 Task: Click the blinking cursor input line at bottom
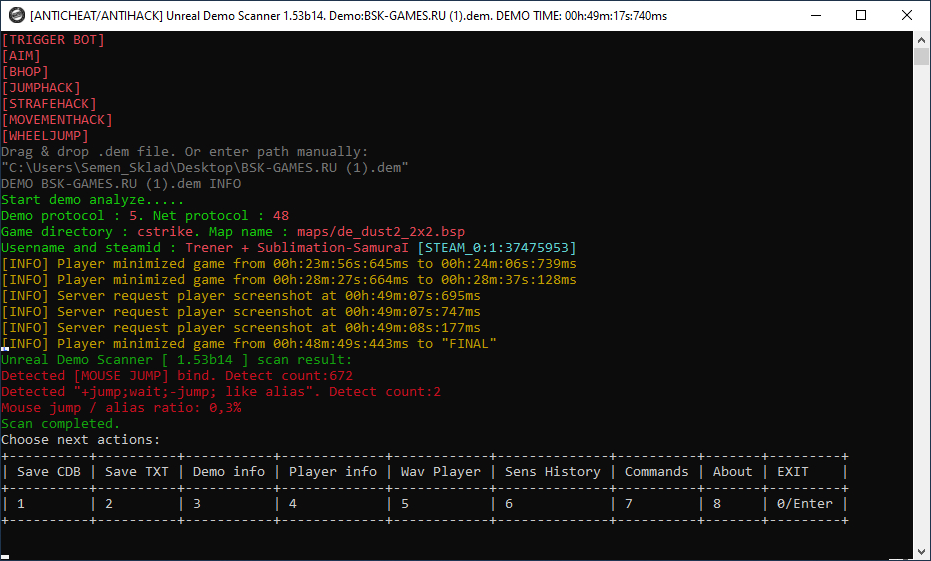point(5,557)
